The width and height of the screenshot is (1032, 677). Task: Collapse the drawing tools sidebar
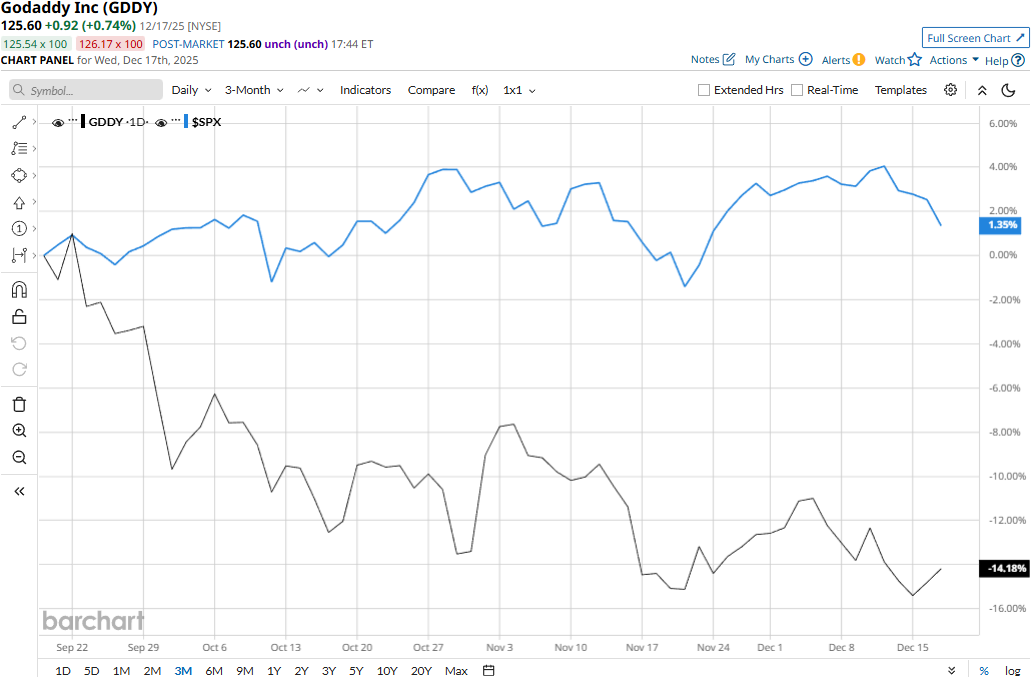pos(19,491)
